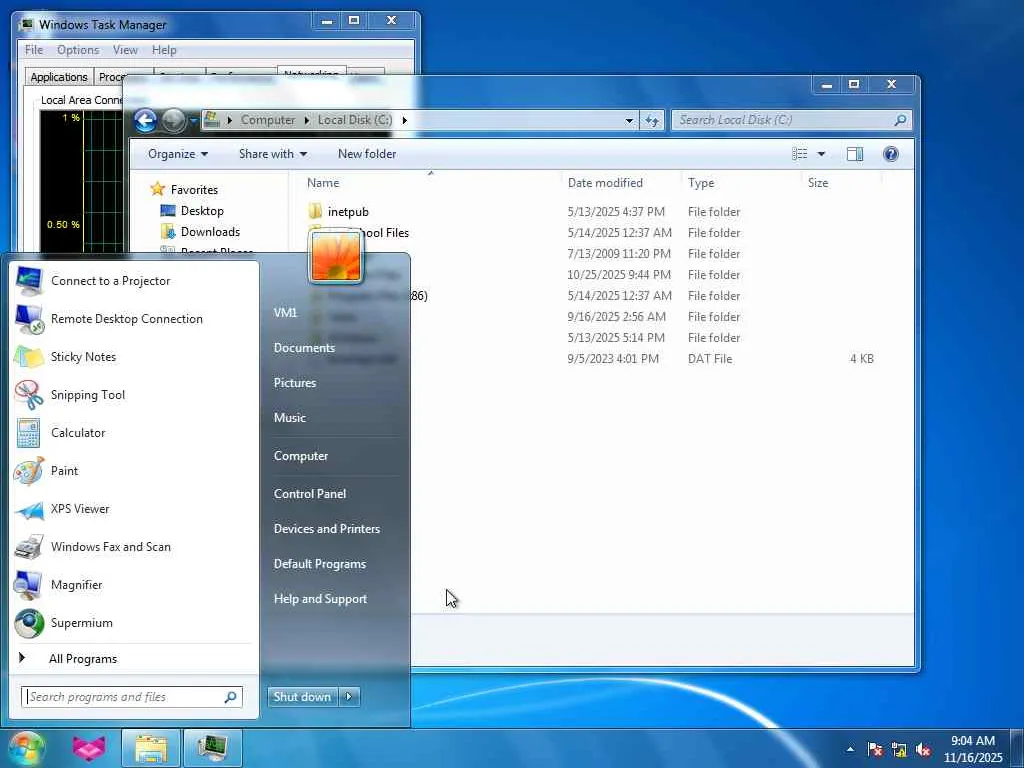This screenshot has width=1024, height=768.
Task: Open Default Programs from Start menu
Action: (x=319, y=564)
